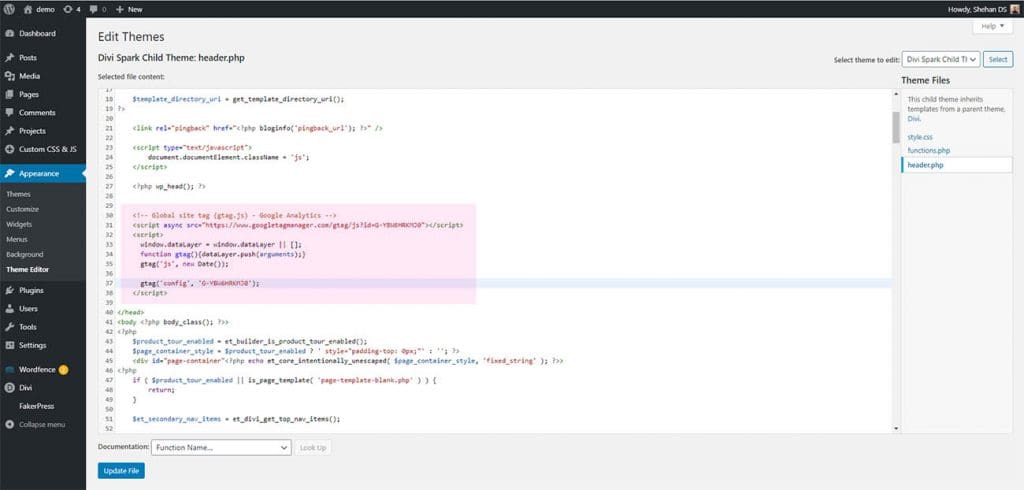Screen dimensions: 1024x490
Task: Open the Help dropdown tab
Action: (x=992, y=26)
